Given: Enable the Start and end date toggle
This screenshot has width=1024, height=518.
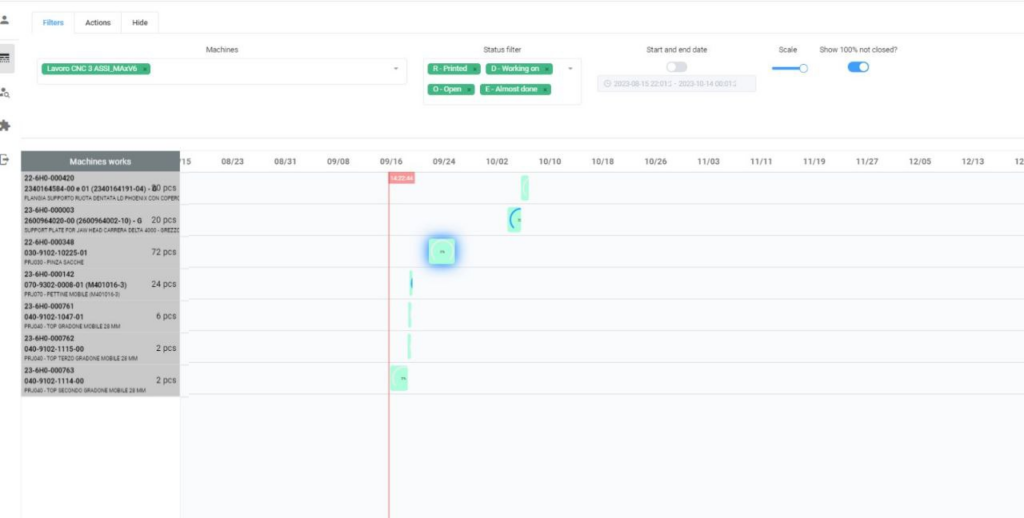Looking at the screenshot, I should click(676, 67).
